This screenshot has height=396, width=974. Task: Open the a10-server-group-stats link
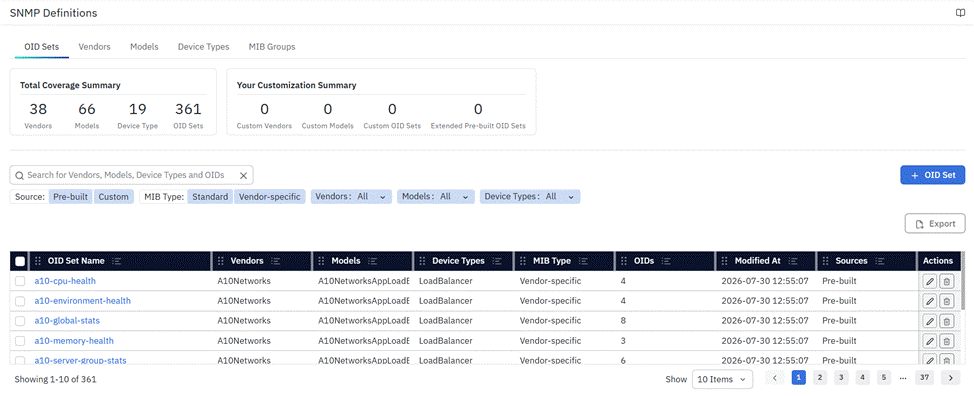click(81, 361)
